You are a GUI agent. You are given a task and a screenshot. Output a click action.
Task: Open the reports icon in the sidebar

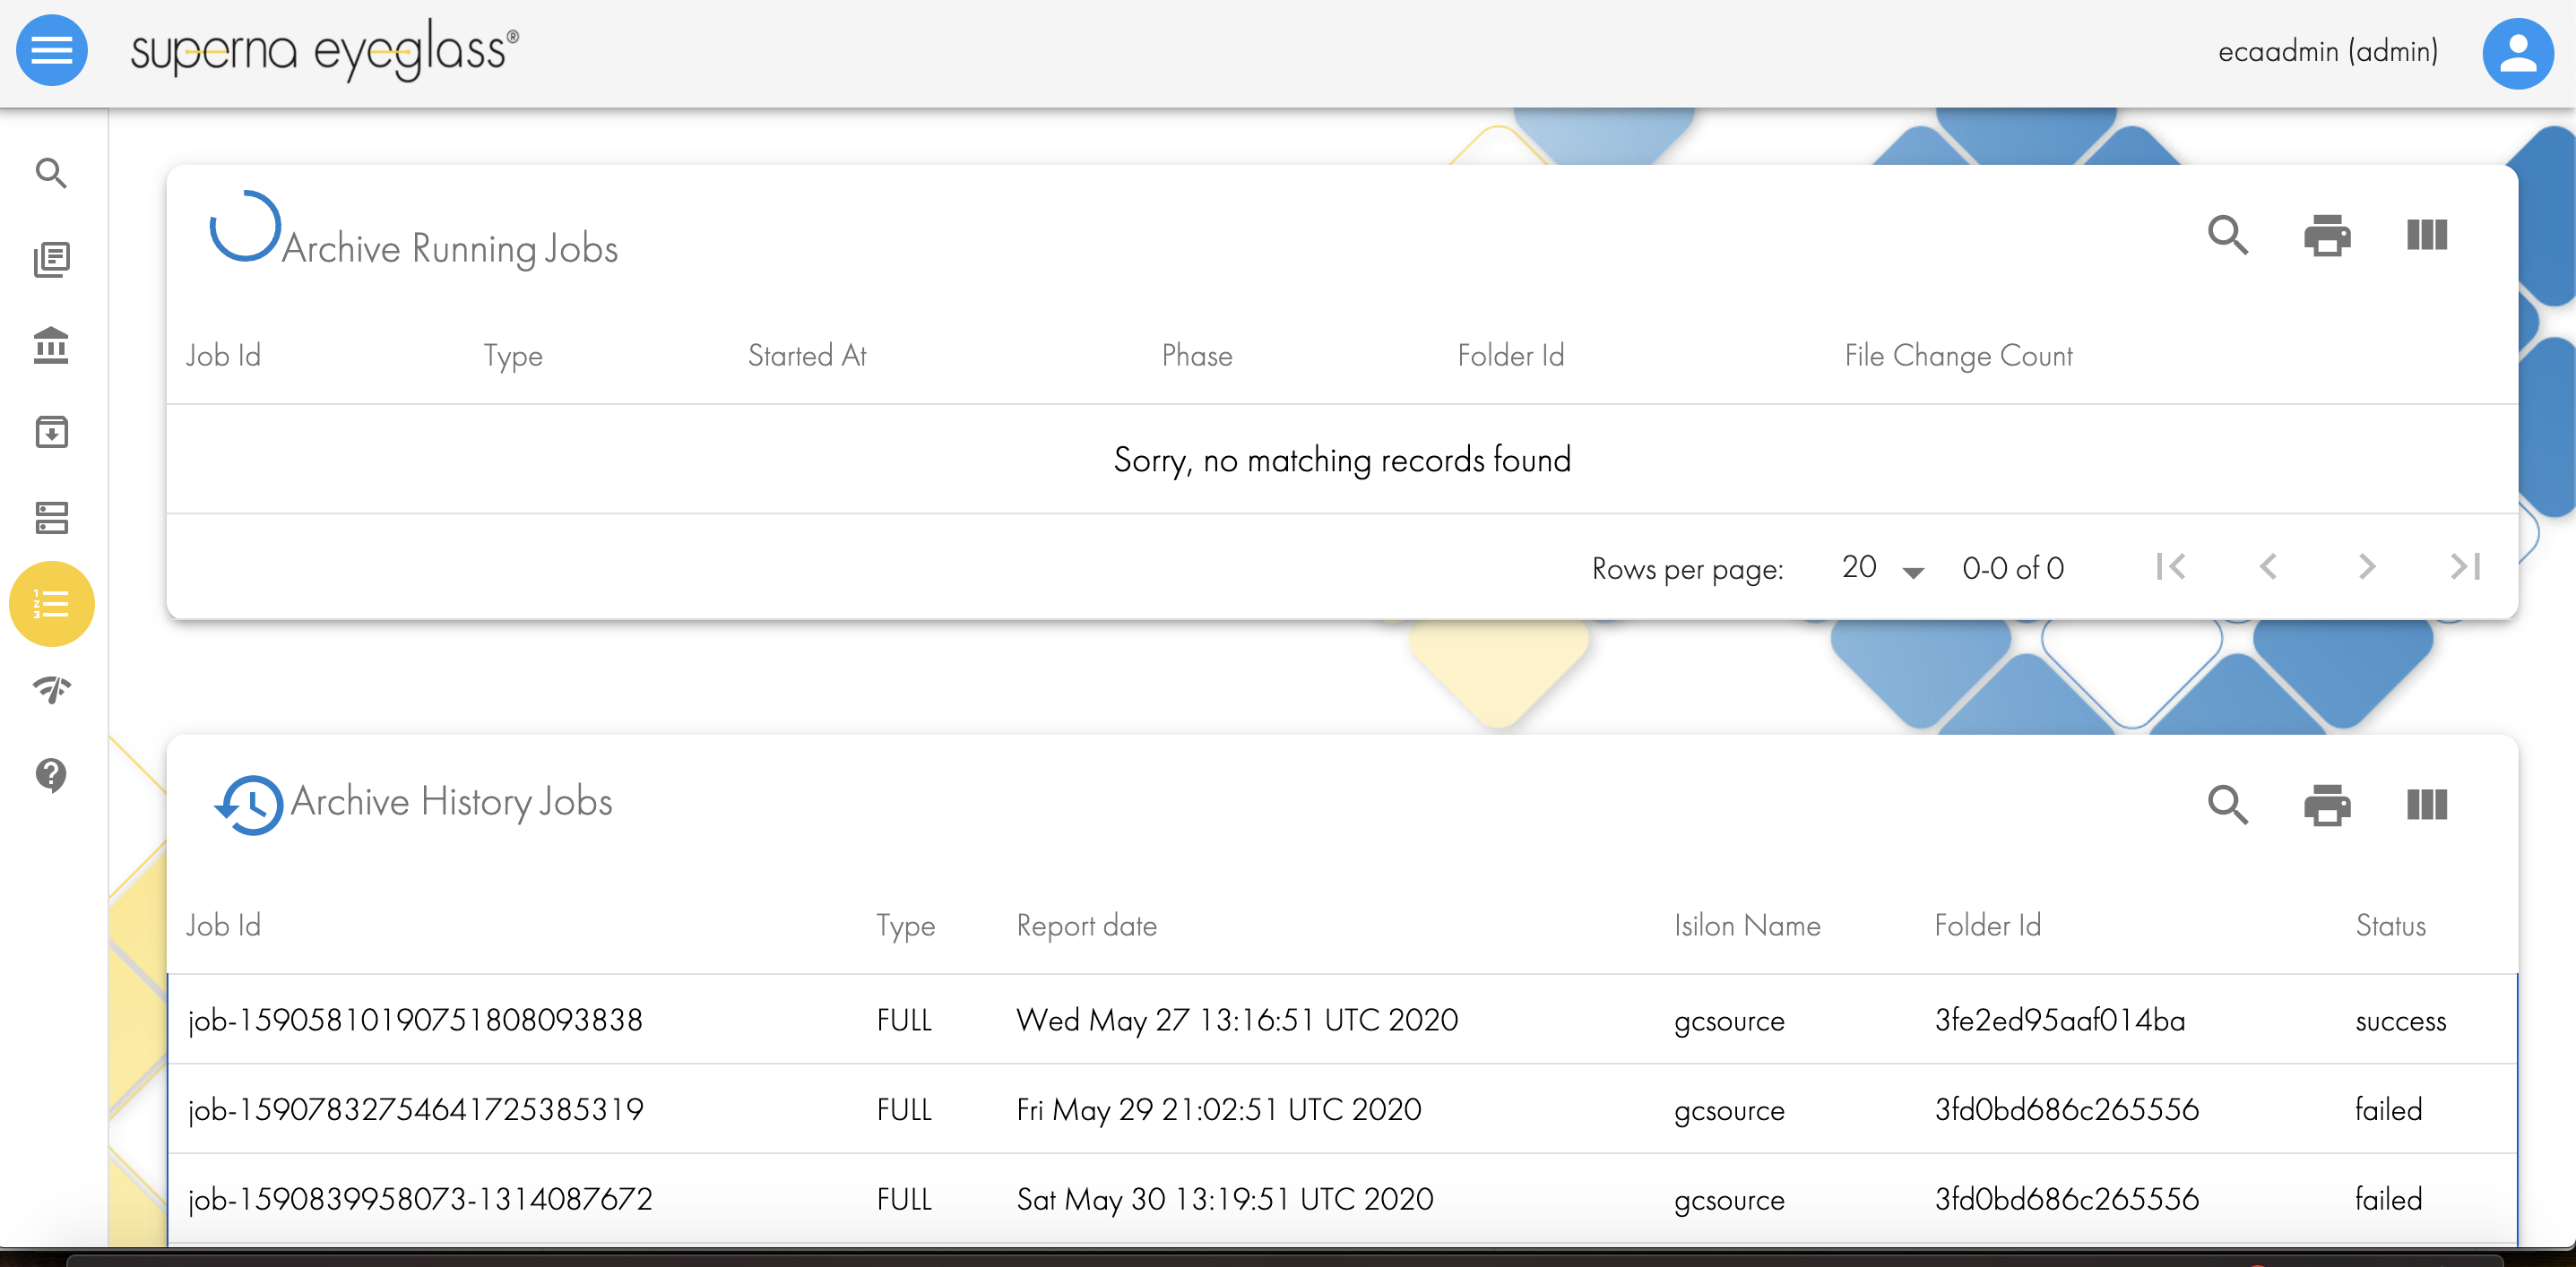coord(51,259)
